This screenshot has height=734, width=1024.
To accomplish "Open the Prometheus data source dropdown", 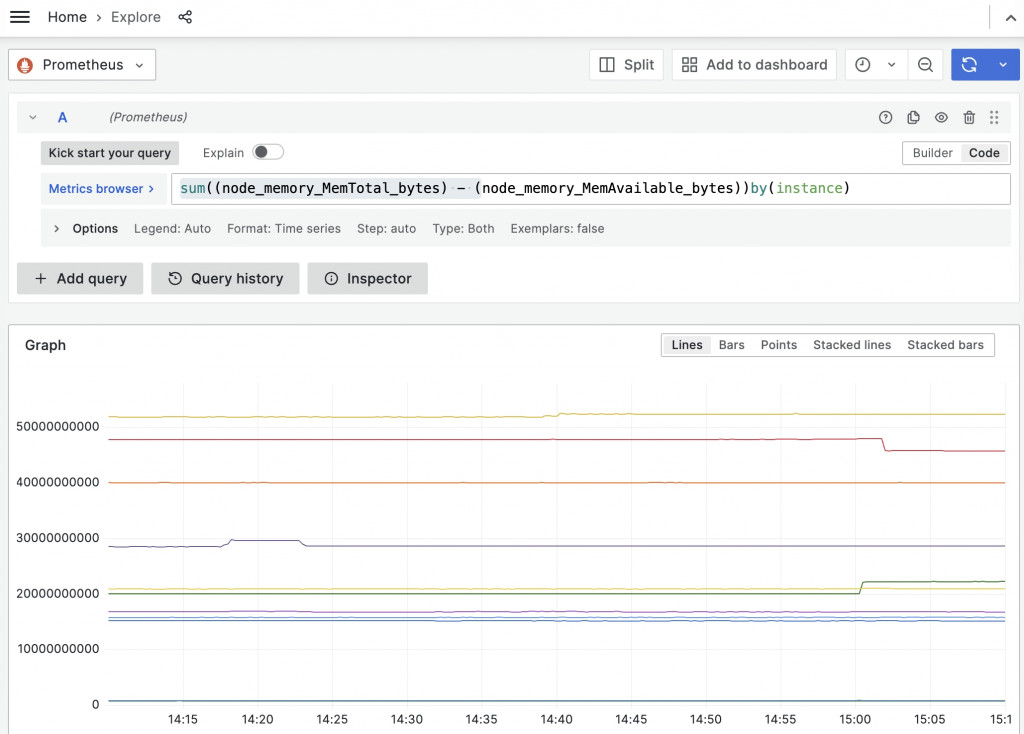I will coord(82,65).
